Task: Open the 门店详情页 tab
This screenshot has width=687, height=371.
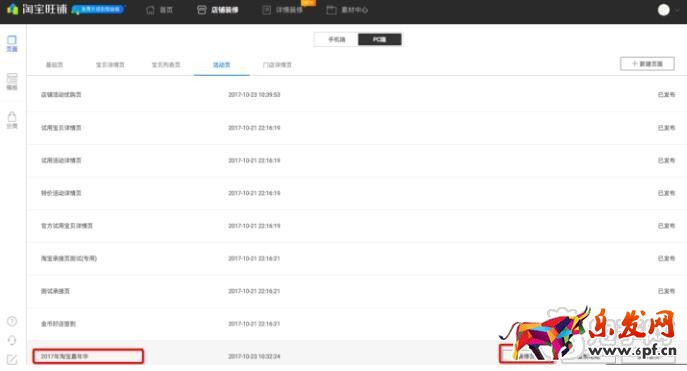Action: tap(277, 65)
